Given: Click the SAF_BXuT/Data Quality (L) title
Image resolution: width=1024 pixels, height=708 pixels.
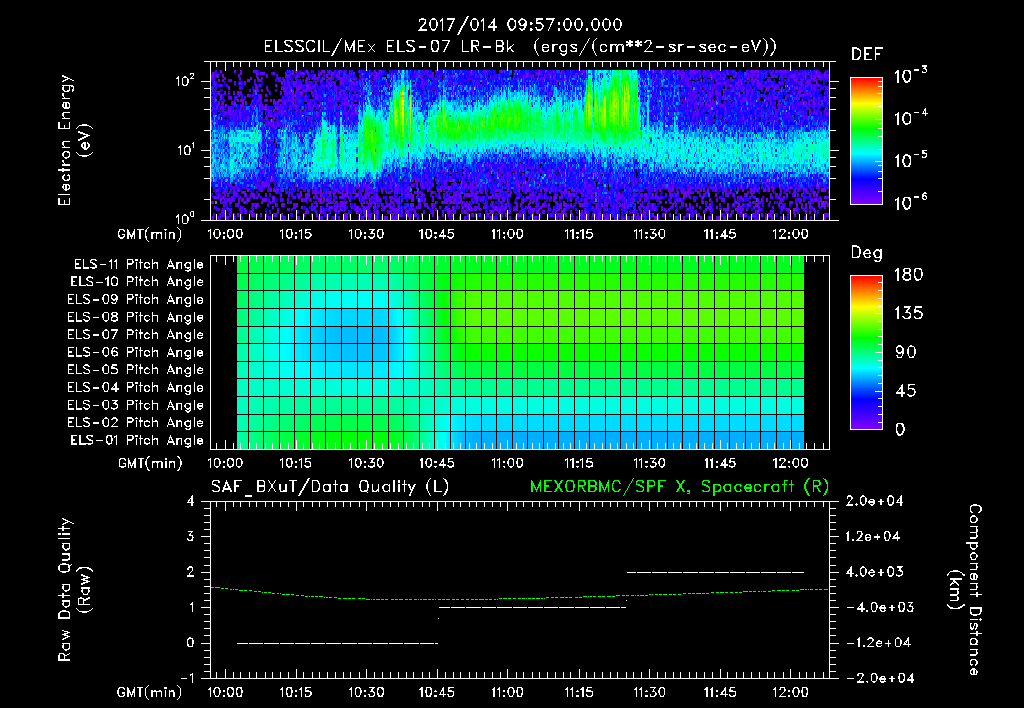Looking at the screenshot, I should click(330, 487).
